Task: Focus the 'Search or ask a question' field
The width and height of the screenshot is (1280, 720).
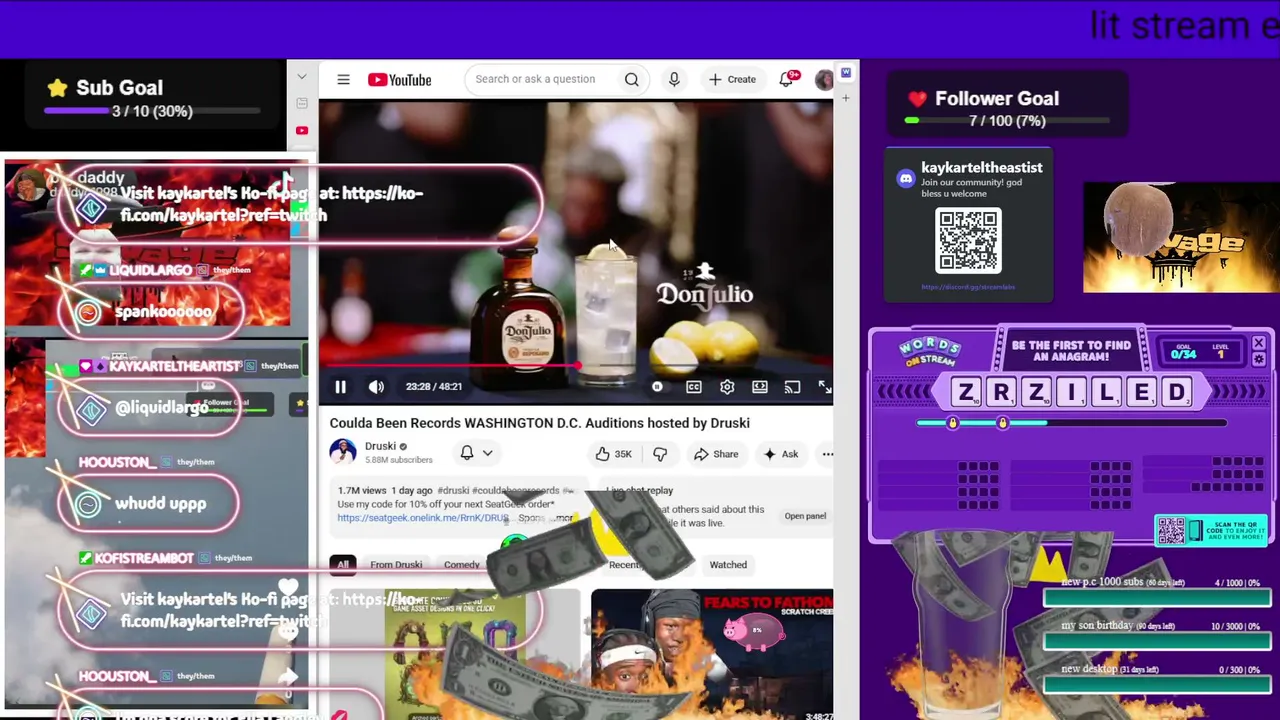Action: [x=535, y=80]
